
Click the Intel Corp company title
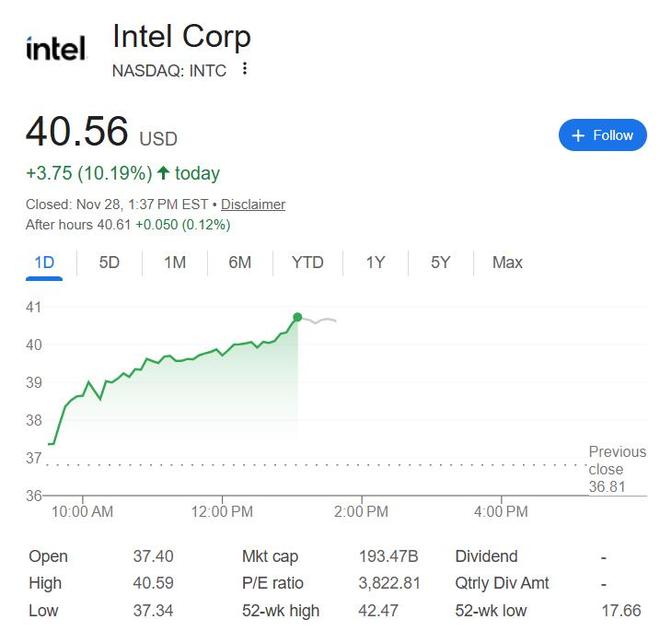pyautogui.click(x=181, y=36)
